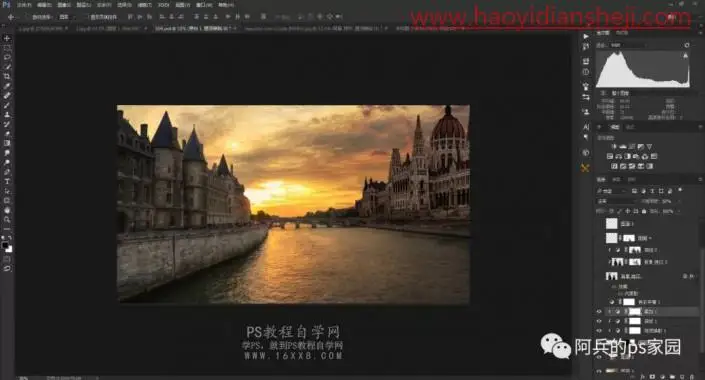Open the Character panel 'A' icon
Screen dimensions: 705x380
585,127
